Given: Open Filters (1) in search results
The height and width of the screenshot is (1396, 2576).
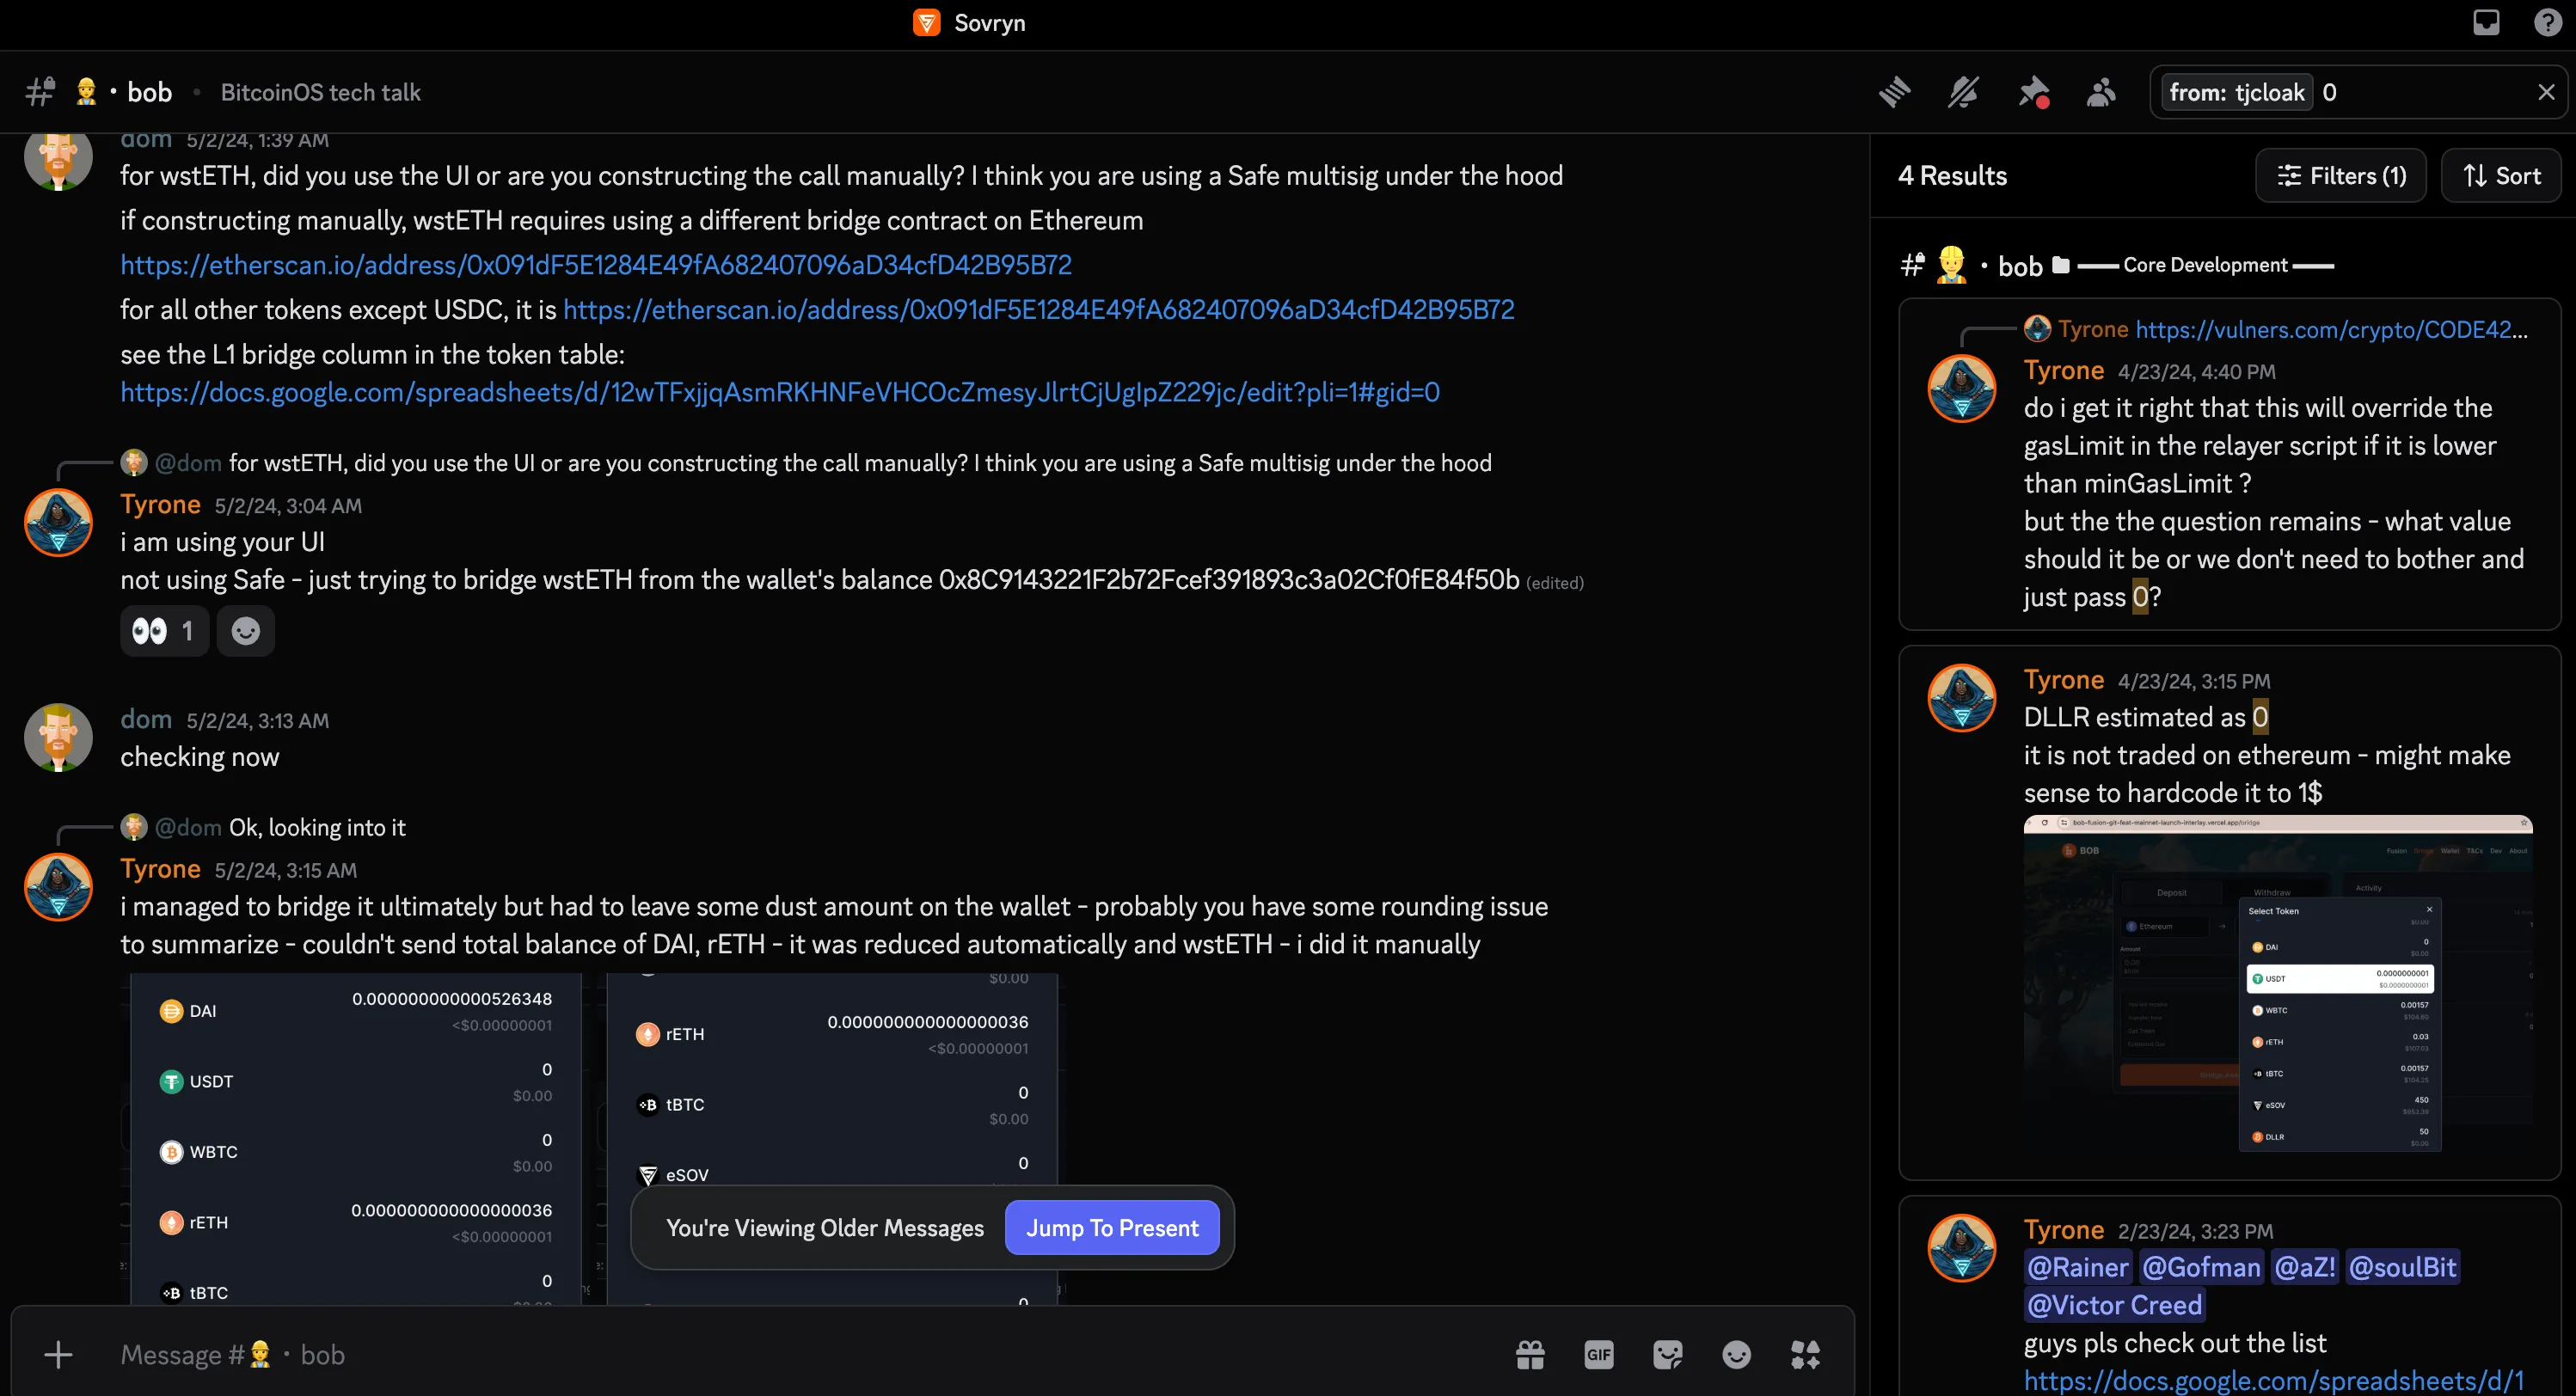Looking at the screenshot, I should [2340, 176].
